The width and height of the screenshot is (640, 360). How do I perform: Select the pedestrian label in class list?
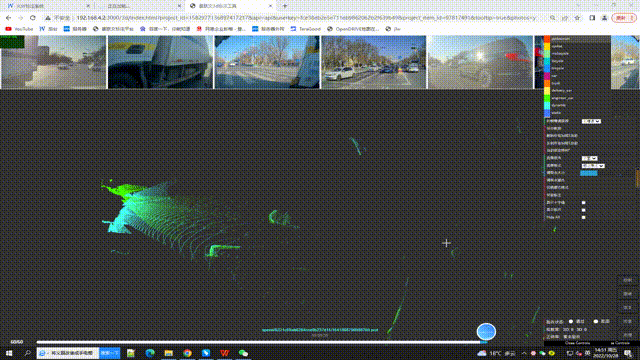click(560, 39)
